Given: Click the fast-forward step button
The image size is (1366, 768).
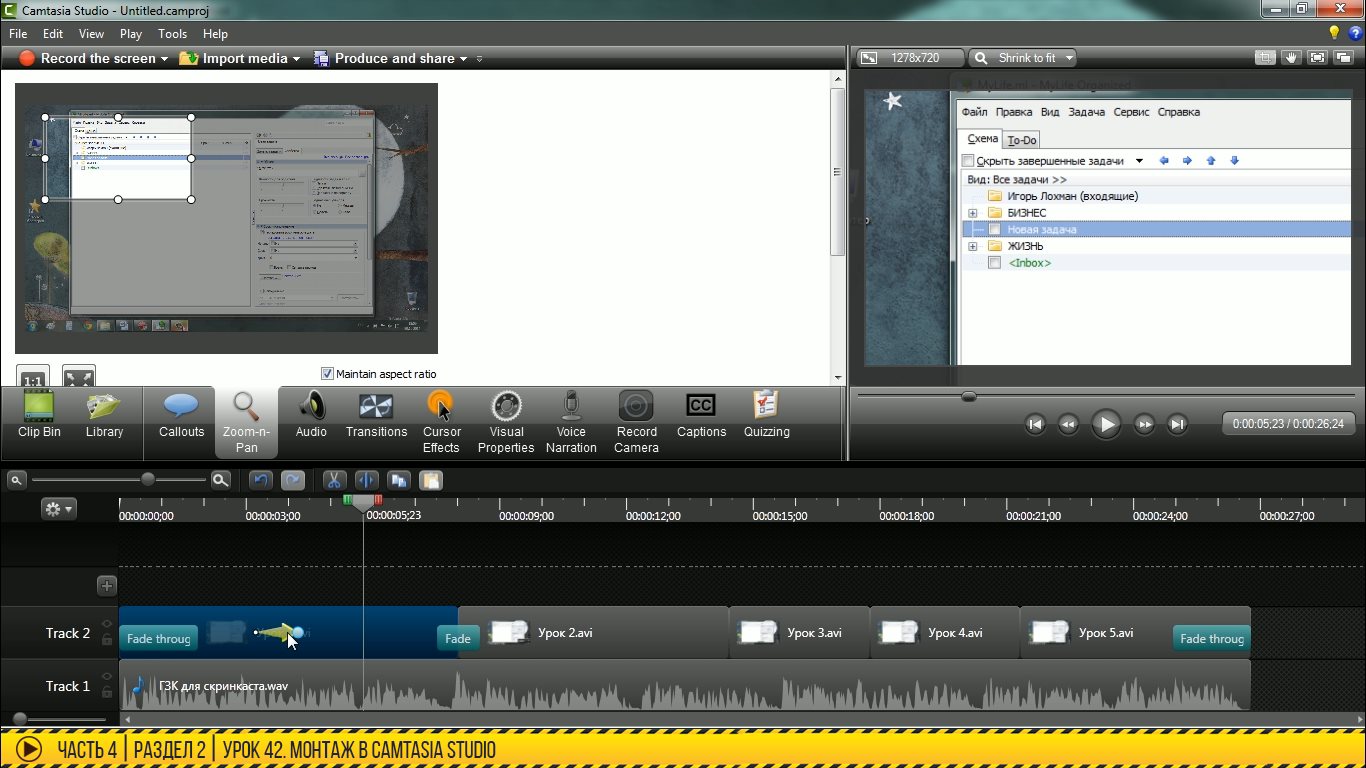Looking at the screenshot, I should click(1144, 424).
